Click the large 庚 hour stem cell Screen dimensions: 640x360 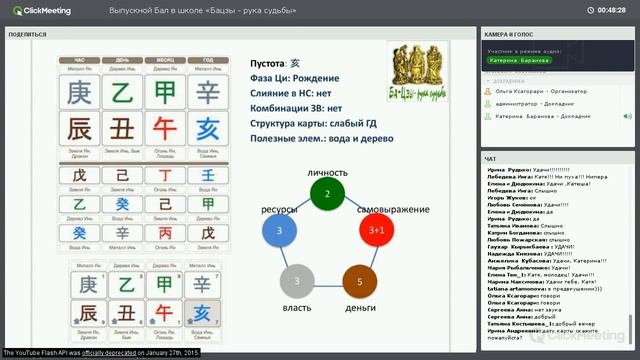(80, 92)
